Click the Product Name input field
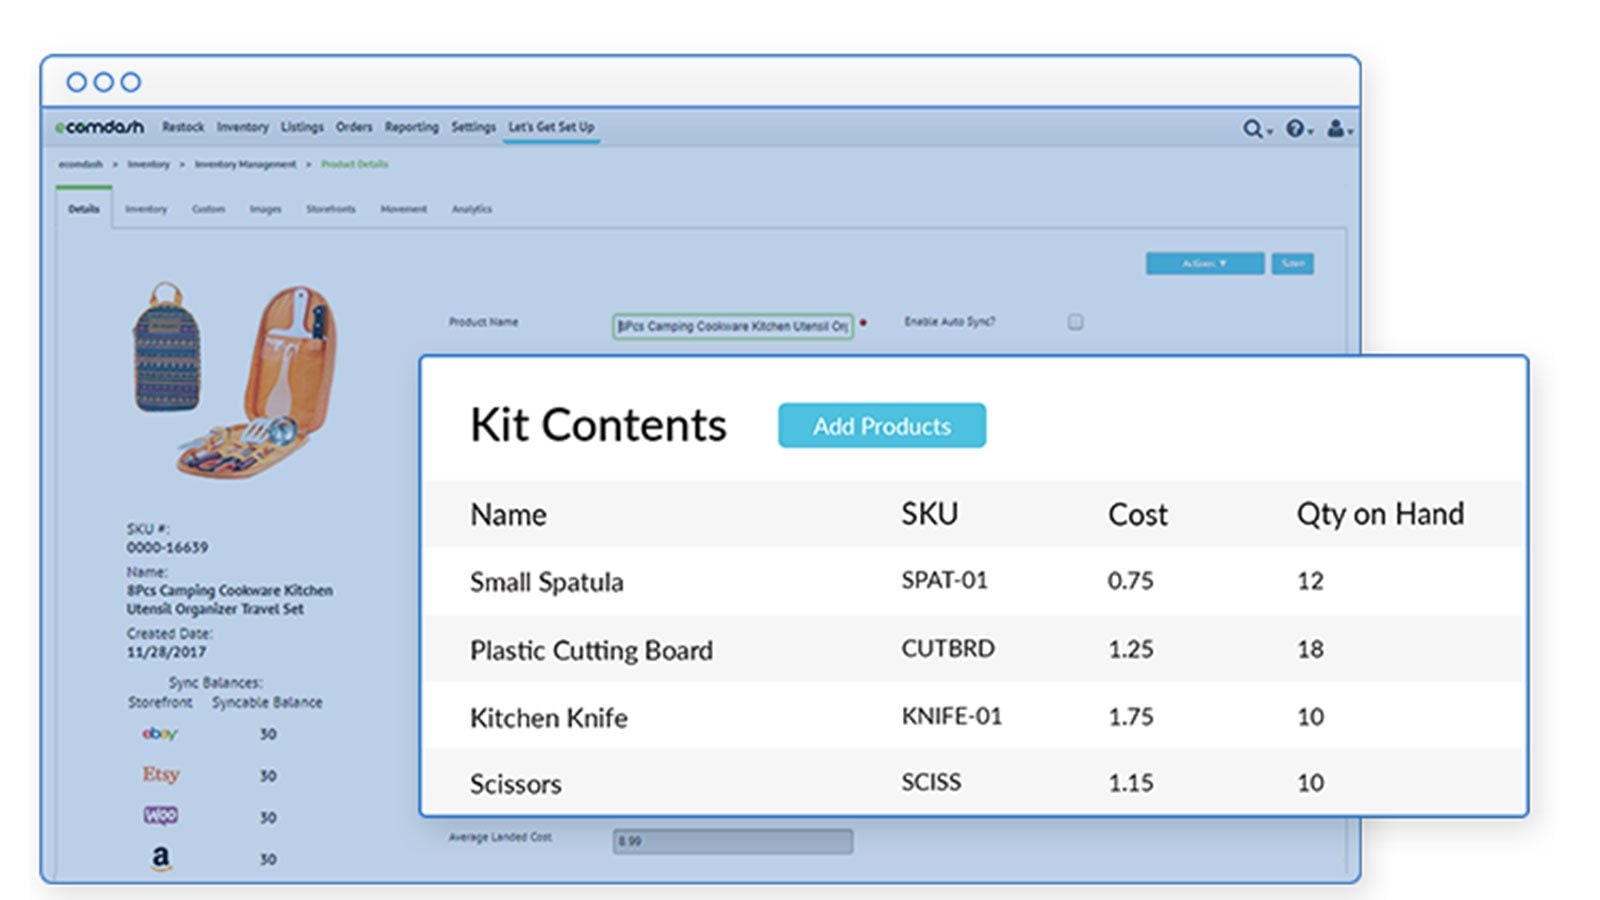This screenshot has height=900, width=1600. coord(732,326)
